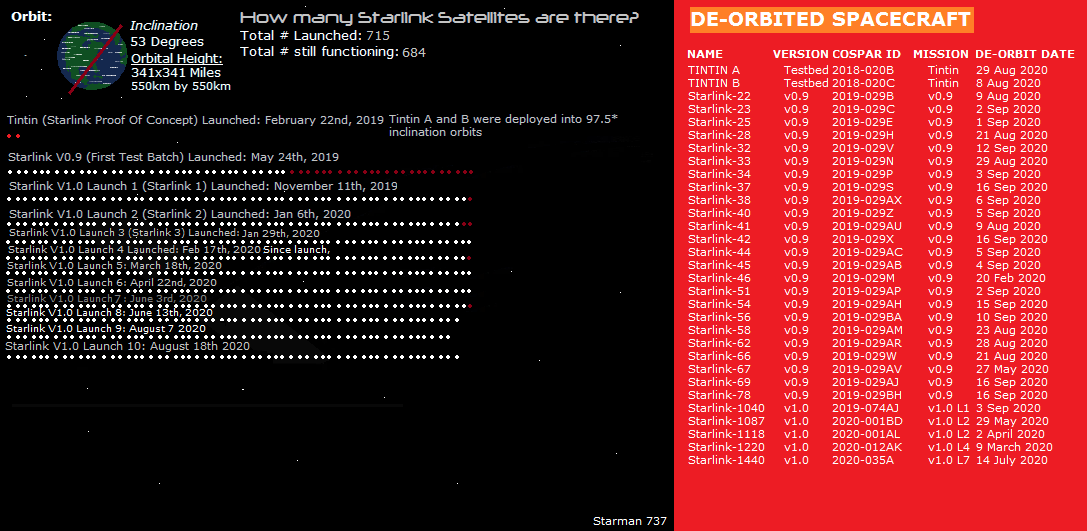Click the VERSION column header
Image resolution: width=1087 pixels, height=531 pixels.
tap(801, 54)
